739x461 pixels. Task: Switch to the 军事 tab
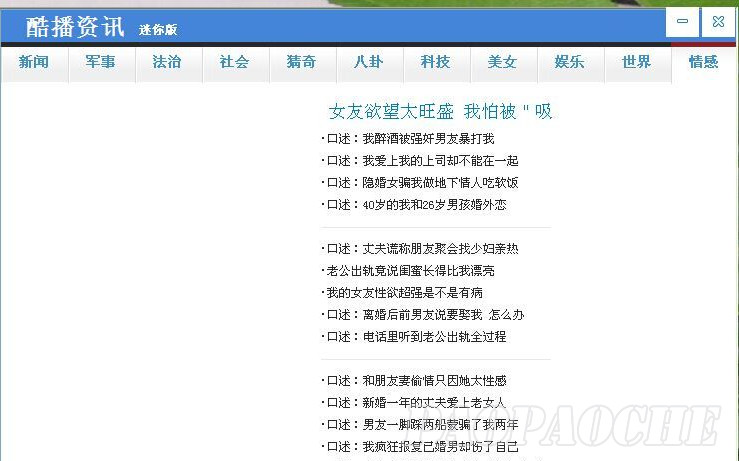pyautogui.click(x=101, y=62)
